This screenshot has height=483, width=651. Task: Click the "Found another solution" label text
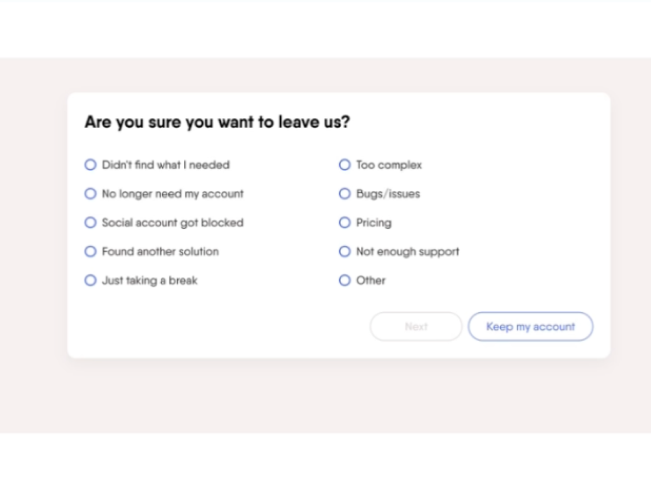pyautogui.click(x=160, y=252)
